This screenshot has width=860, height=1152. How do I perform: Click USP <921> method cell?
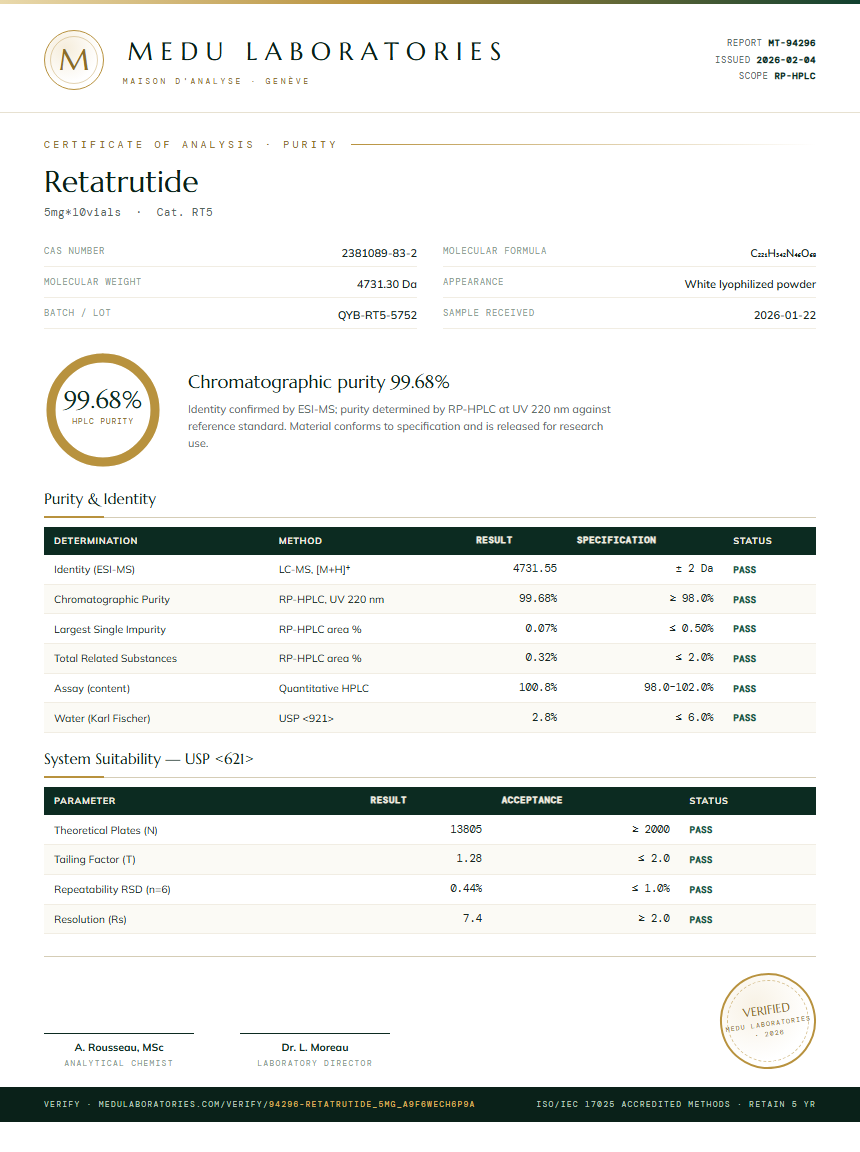pyautogui.click(x=306, y=719)
